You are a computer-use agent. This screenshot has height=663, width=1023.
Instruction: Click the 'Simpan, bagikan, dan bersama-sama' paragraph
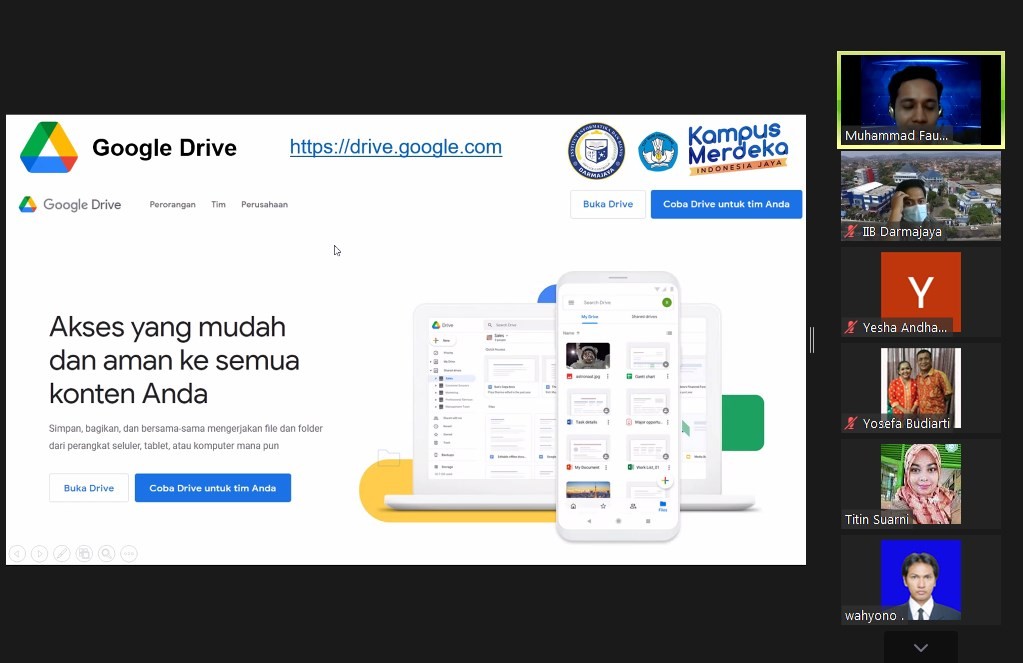[186, 437]
